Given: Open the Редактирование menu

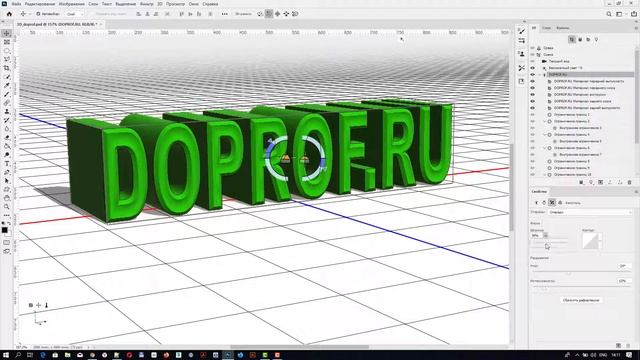Looking at the screenshot, I should [40, 4].
